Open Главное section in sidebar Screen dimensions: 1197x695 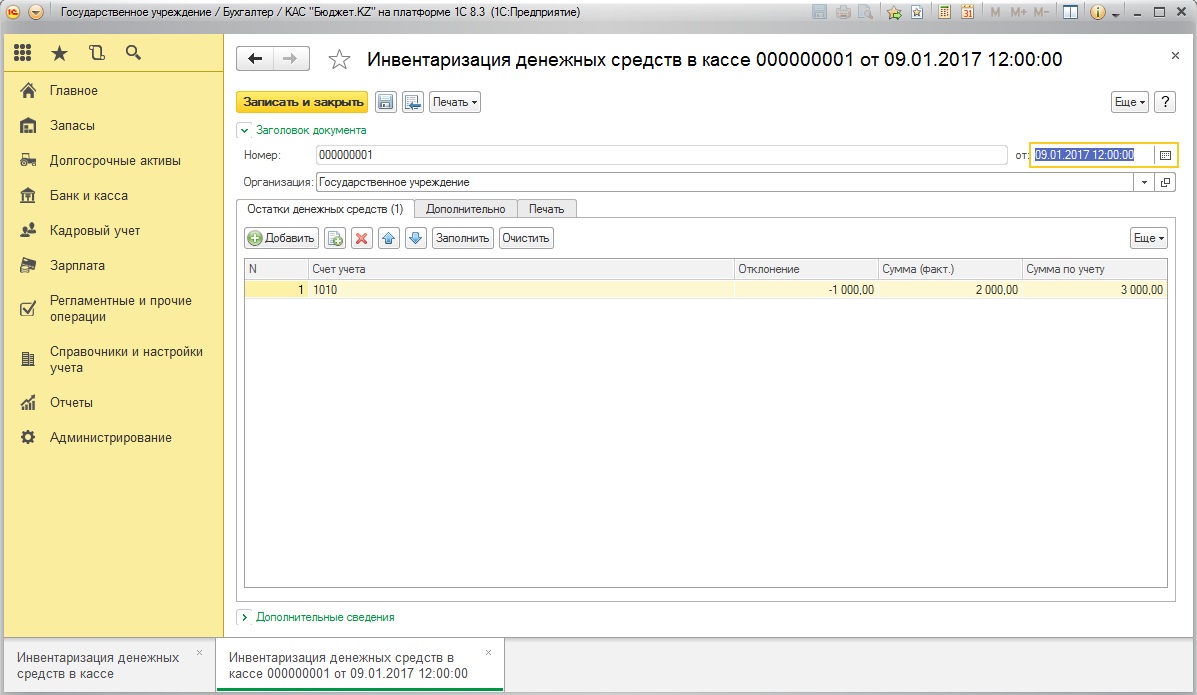pyautogui.click(x=74, y=91)
